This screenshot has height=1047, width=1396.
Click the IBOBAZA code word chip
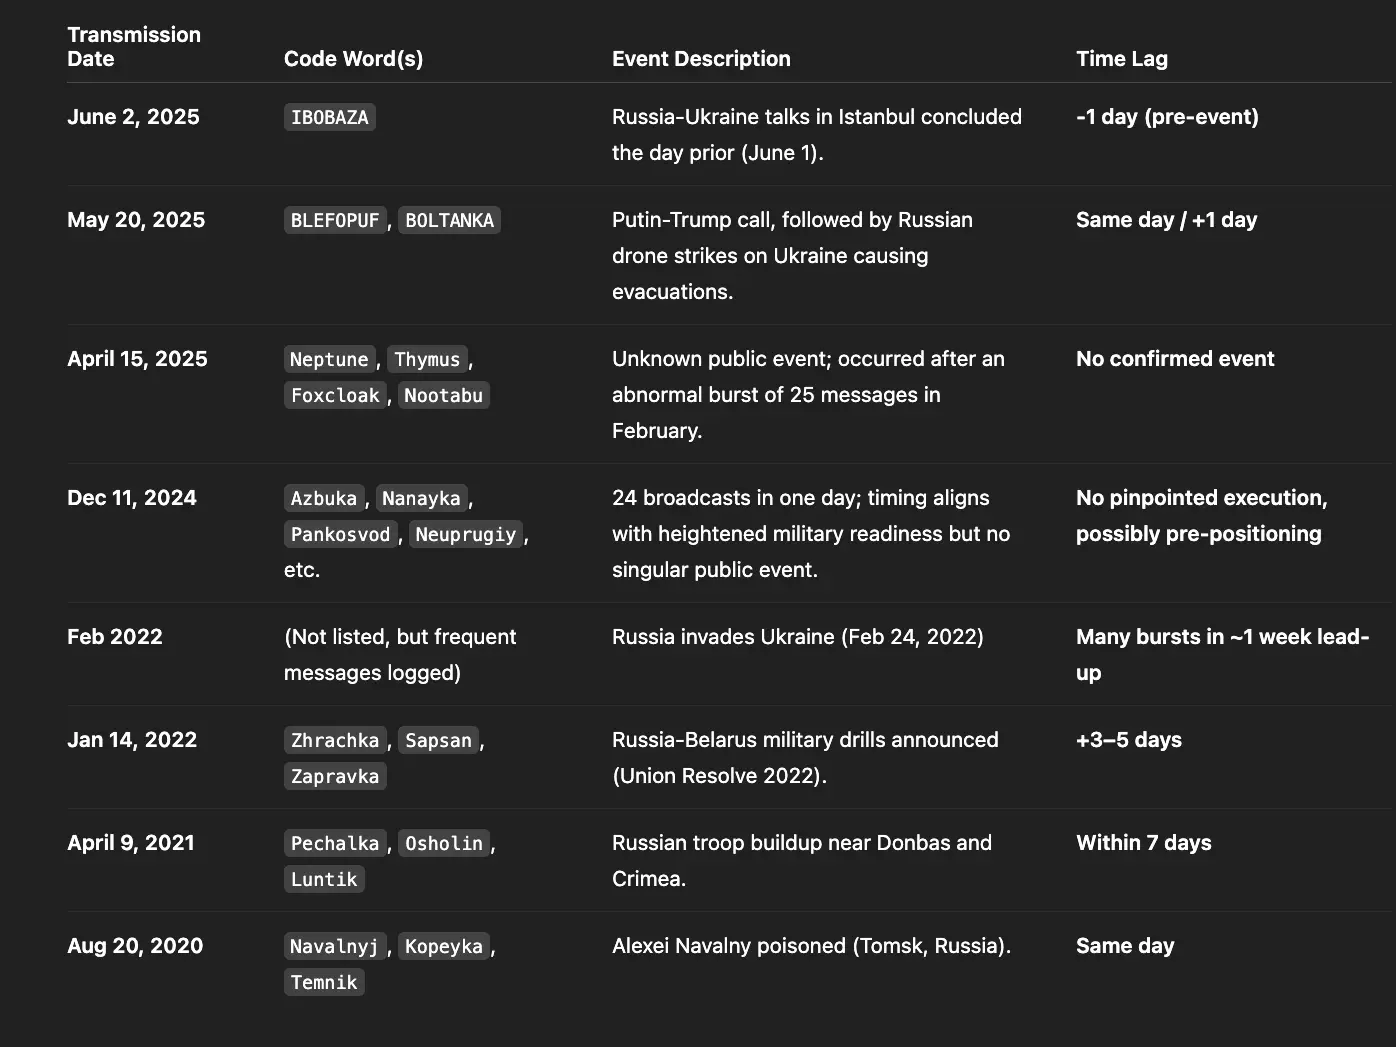[x=329, y=118]
